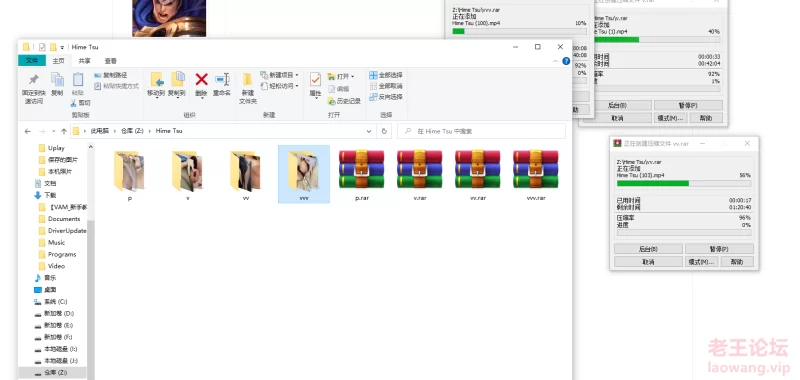Select the p.rar archive file
This screenshot has height=380, width=800.
(361, 175)
